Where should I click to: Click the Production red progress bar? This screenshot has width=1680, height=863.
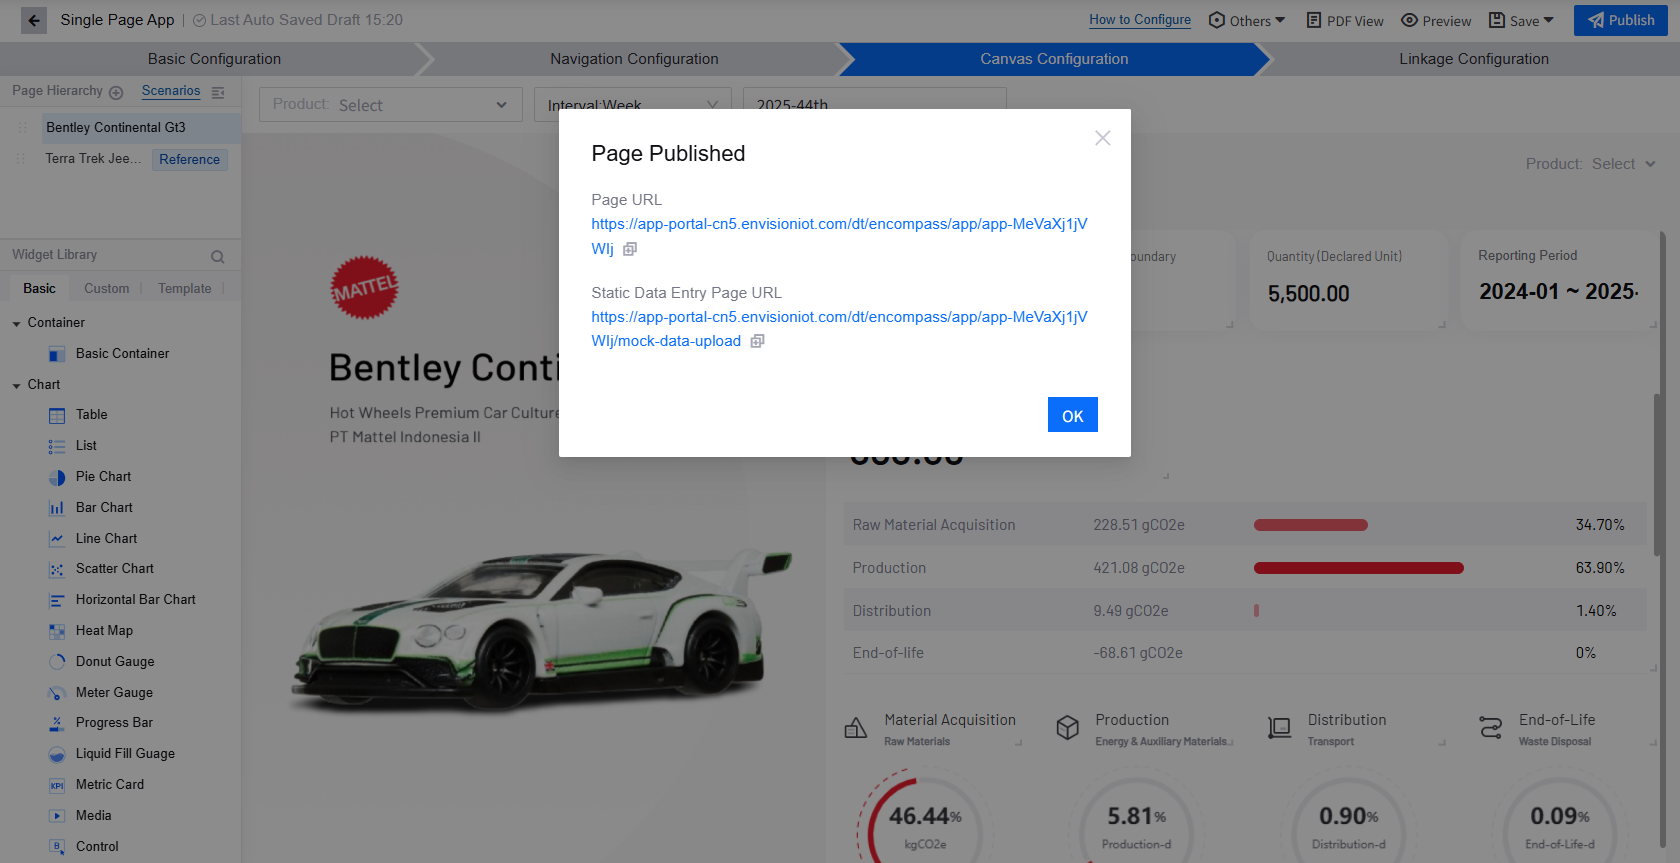click(x=1358, y=568)
